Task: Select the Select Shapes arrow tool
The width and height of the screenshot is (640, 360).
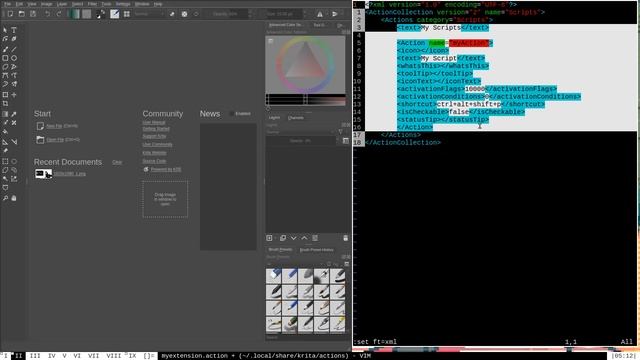Action: (x=5, y=30)
